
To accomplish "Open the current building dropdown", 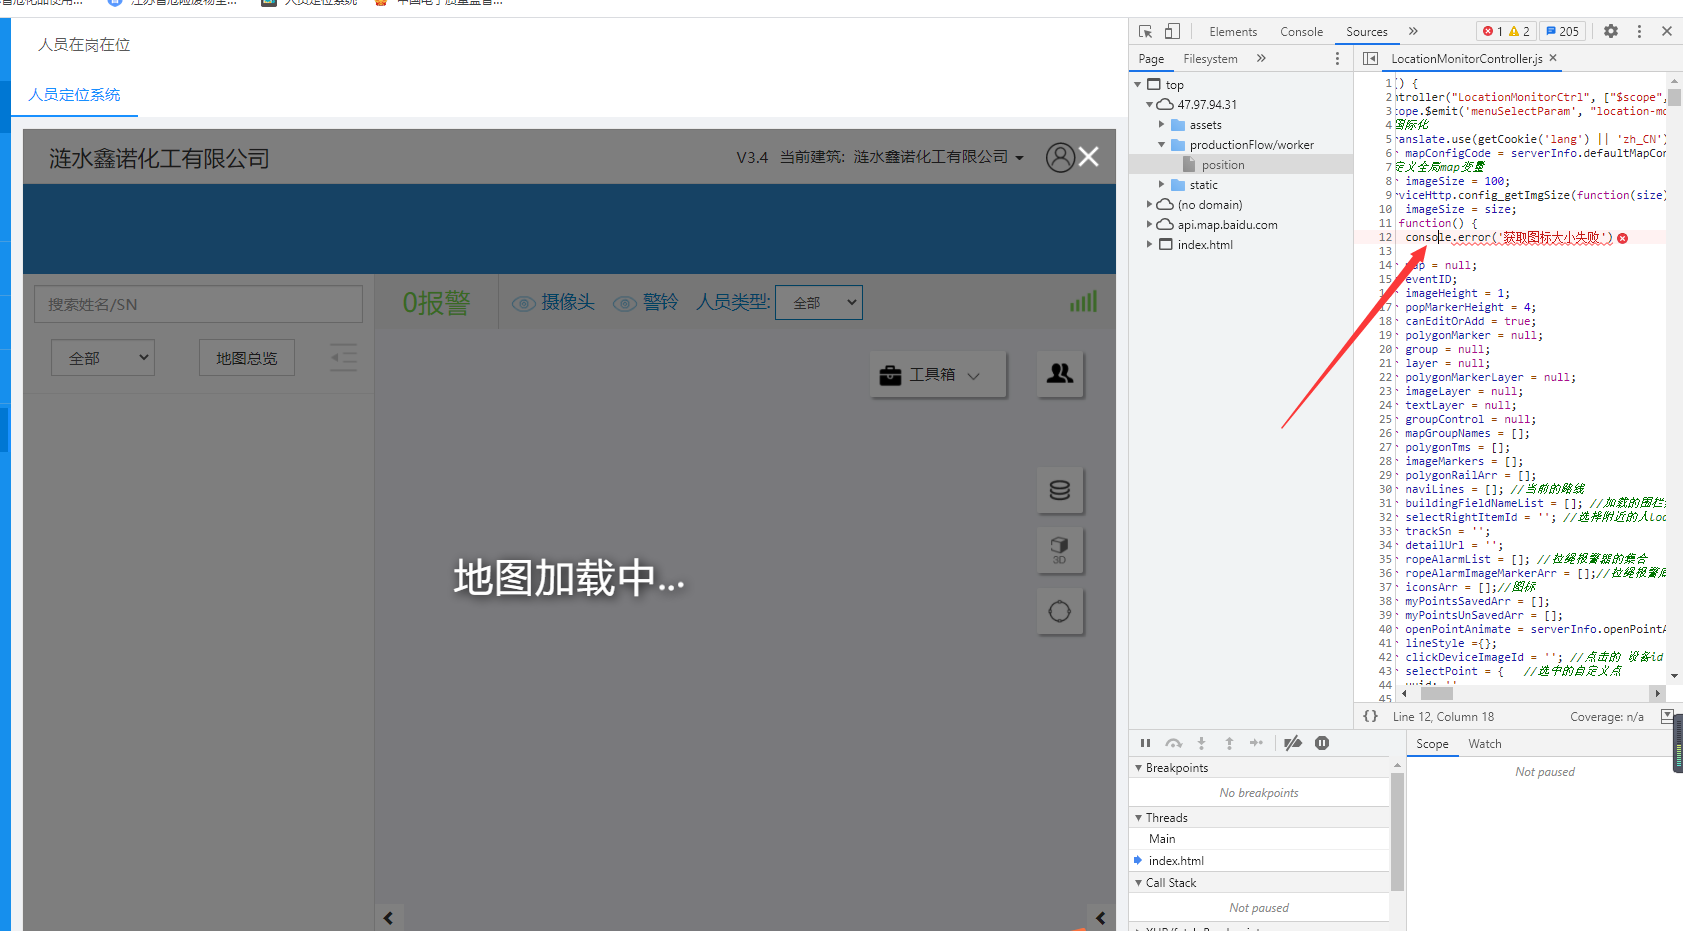I will pyautogui.click(x=939, y=157).
